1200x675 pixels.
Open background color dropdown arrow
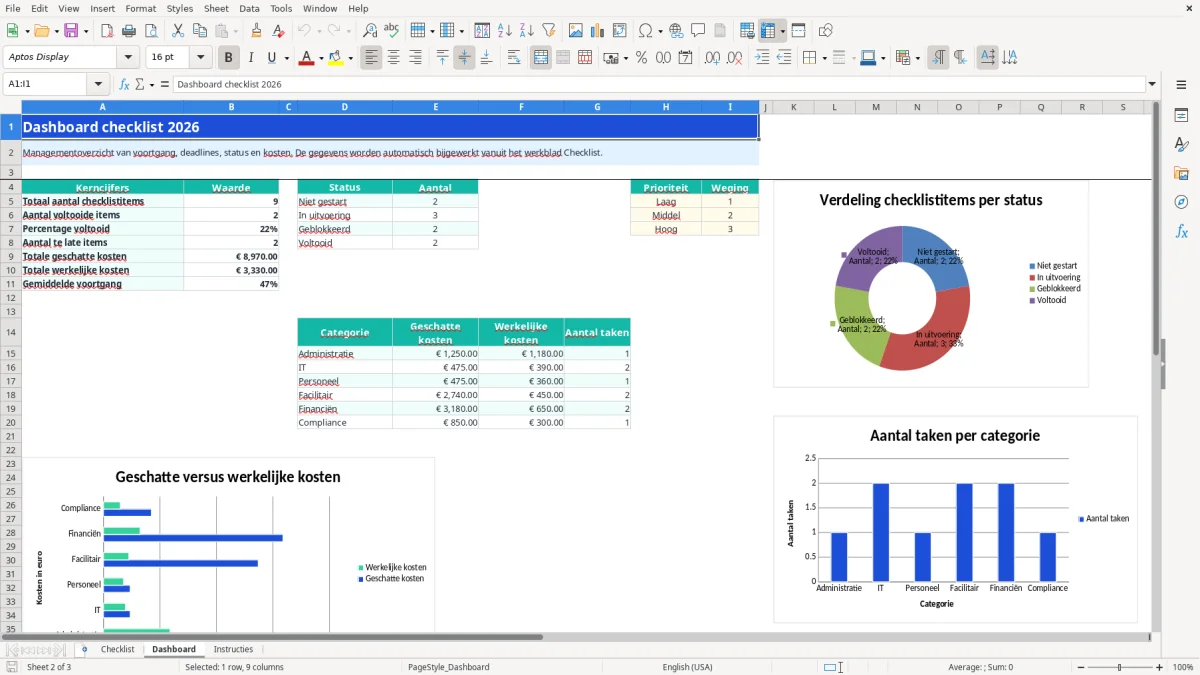350,58
